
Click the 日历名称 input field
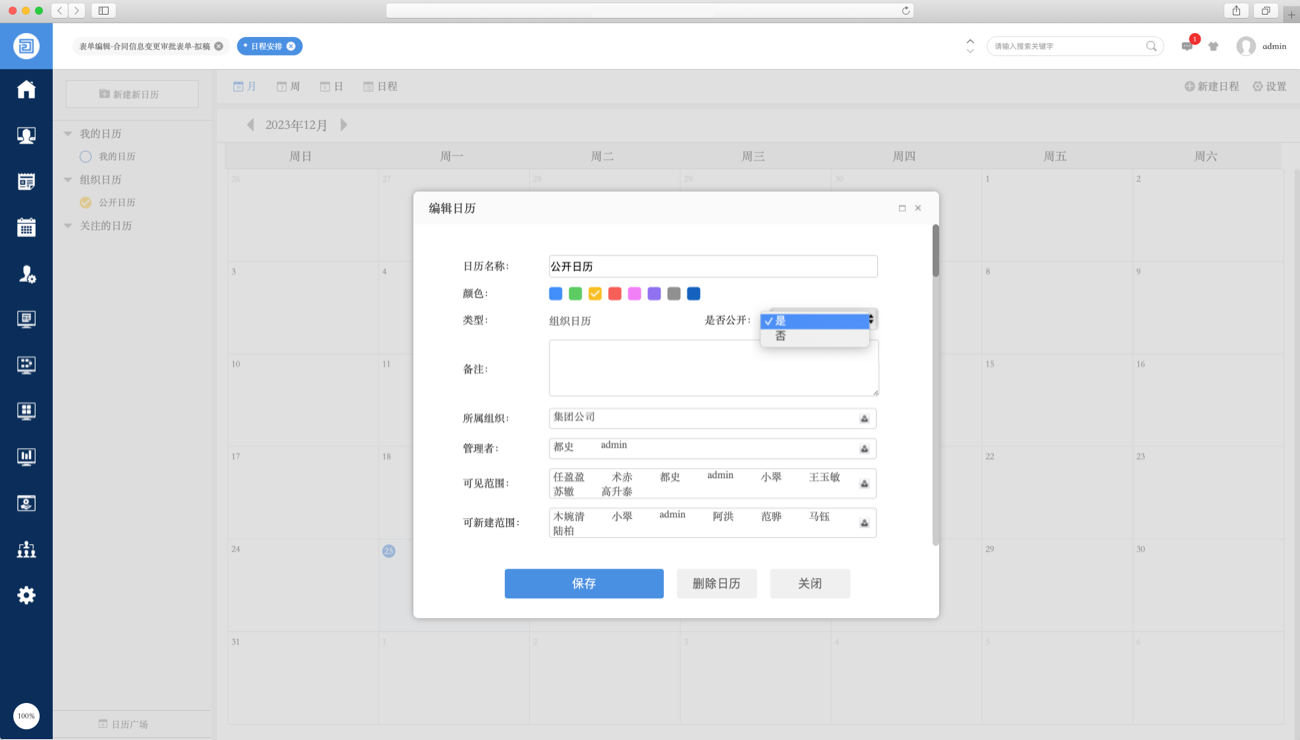pyautogui.click(x=713, y=267)
